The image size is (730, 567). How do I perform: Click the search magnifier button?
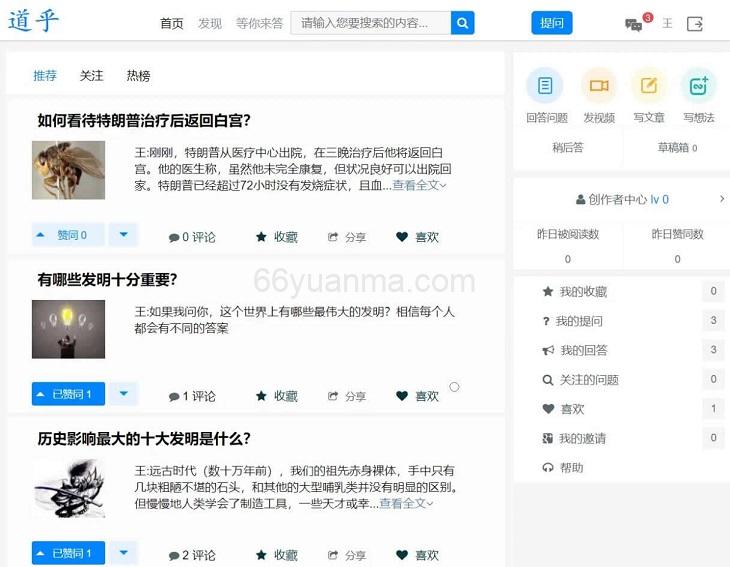coord(462,23)
